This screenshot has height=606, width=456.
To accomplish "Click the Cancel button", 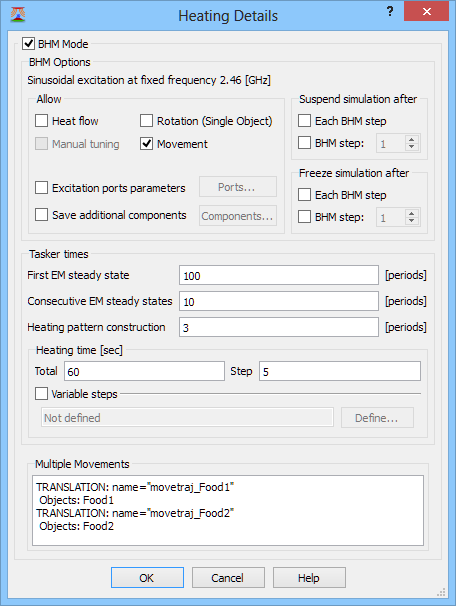I will [228, 578].
